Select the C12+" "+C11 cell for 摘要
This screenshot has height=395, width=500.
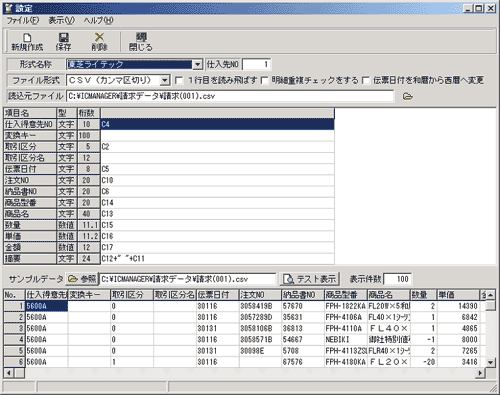tap(217, 259)
